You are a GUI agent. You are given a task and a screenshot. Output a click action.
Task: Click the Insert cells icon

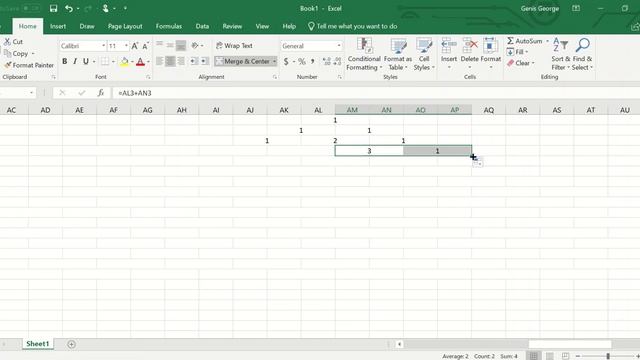click(x=449, y=45)
